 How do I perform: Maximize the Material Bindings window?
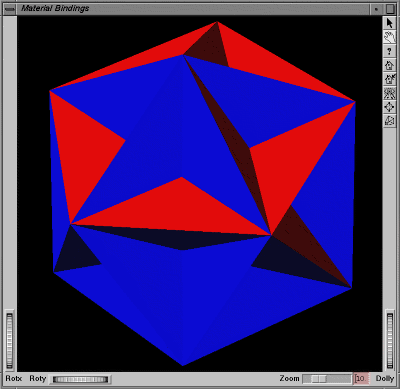390,9
